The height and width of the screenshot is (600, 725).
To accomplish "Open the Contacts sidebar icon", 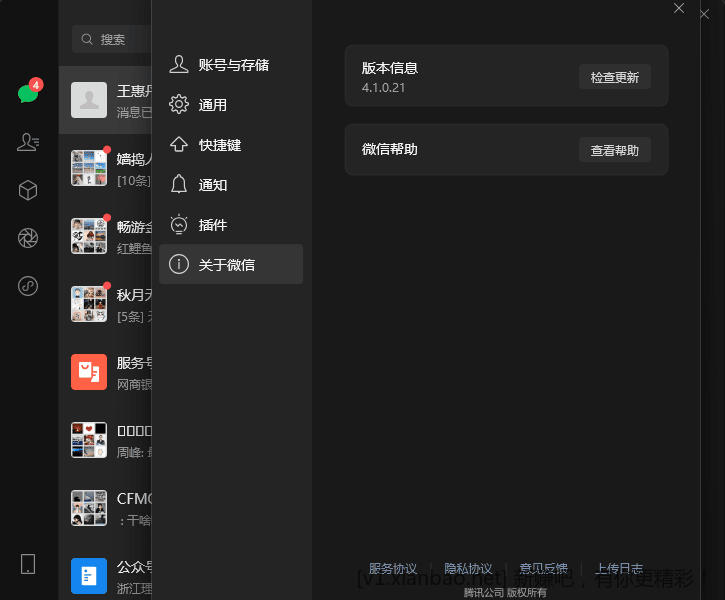I will (x=28, y=142).
